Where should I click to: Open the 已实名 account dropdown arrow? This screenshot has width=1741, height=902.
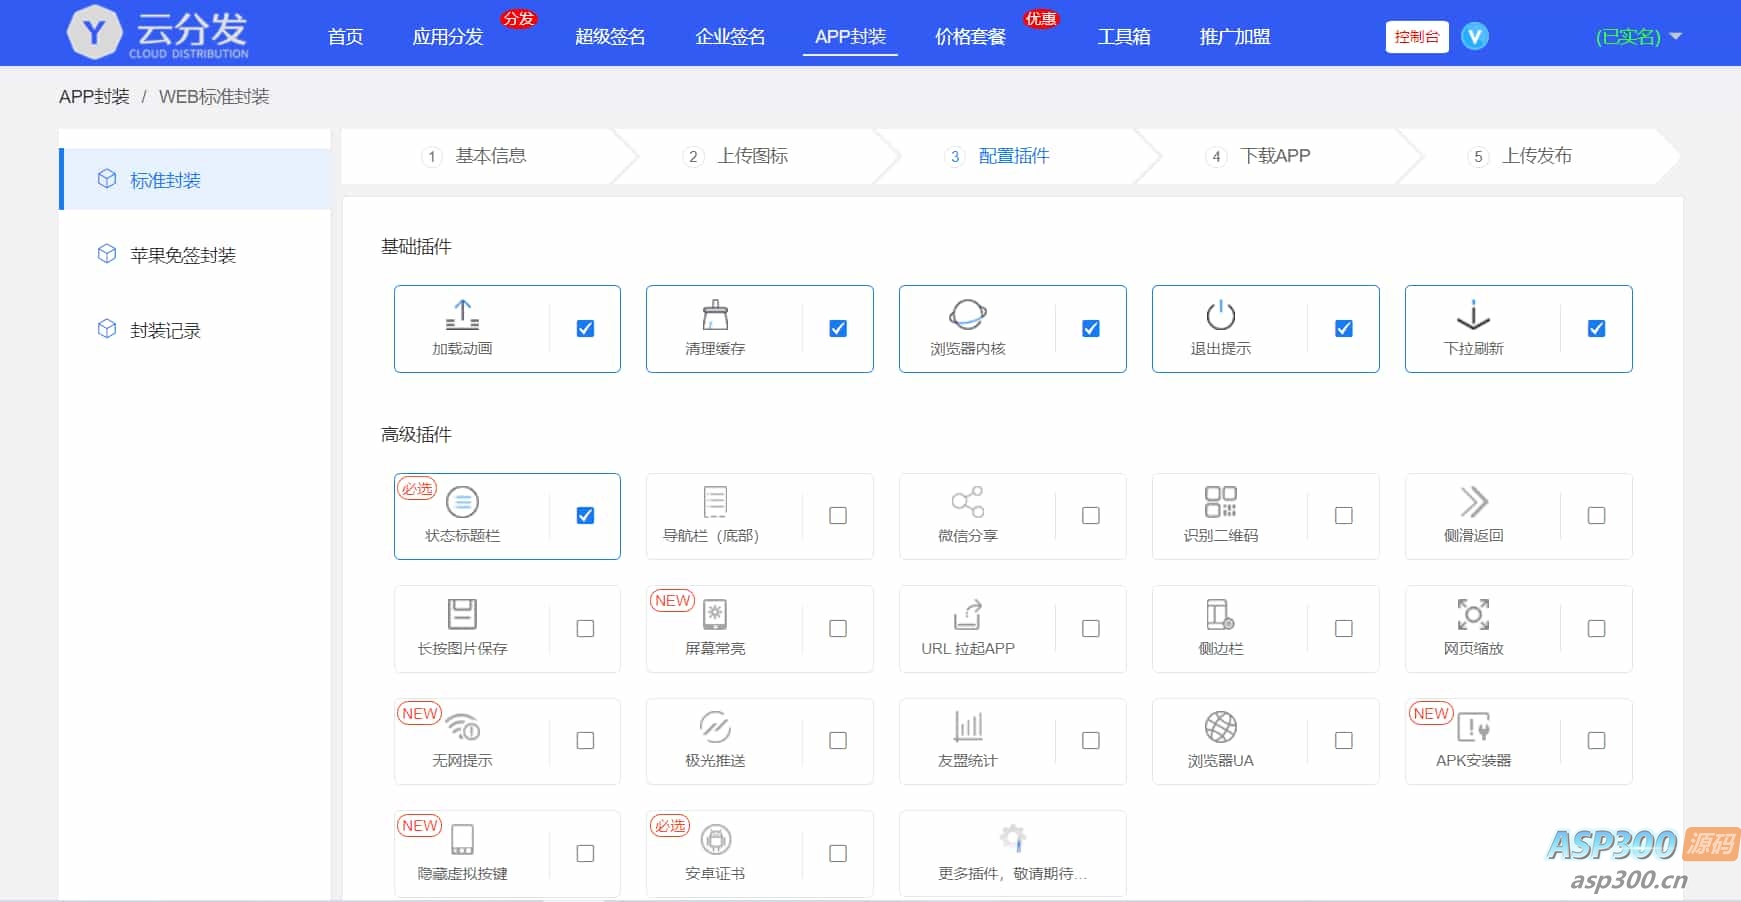pyautogui.click(x=1676, y=37)
